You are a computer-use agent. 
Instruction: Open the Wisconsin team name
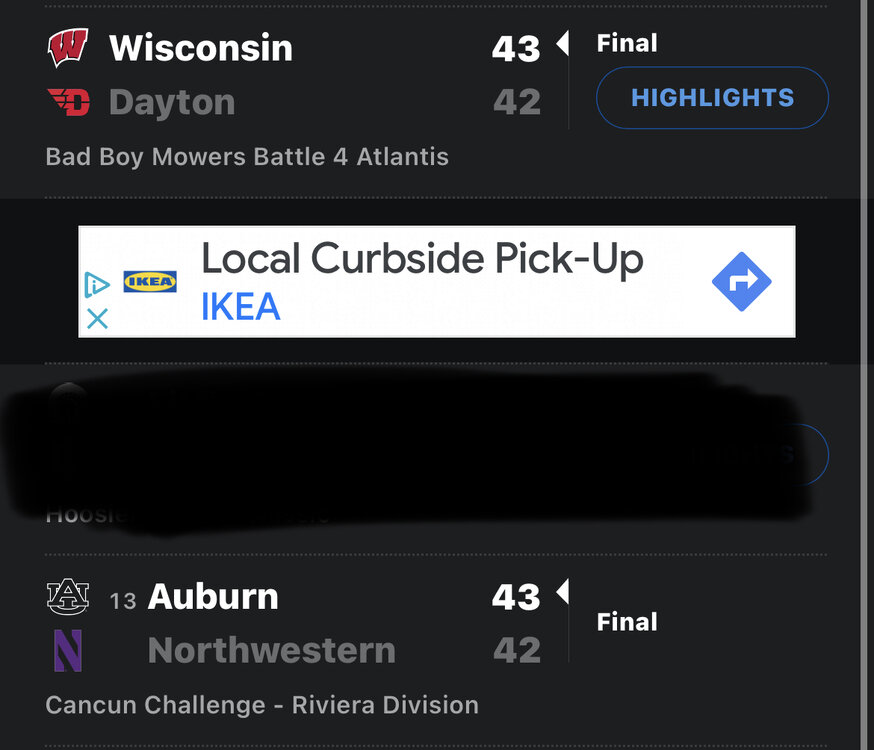tap(201, 47)
